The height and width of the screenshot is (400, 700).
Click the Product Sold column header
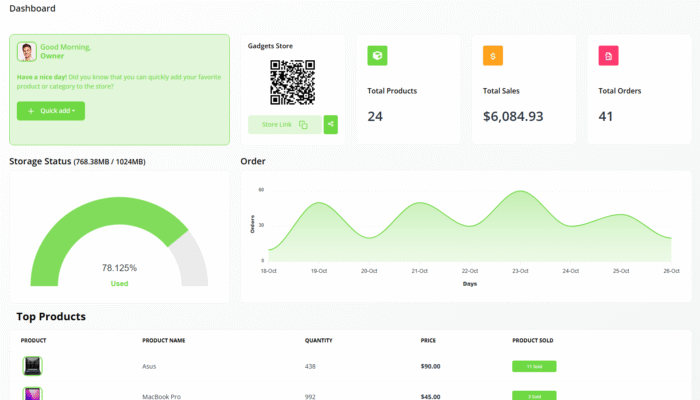[x=533, y=341]
